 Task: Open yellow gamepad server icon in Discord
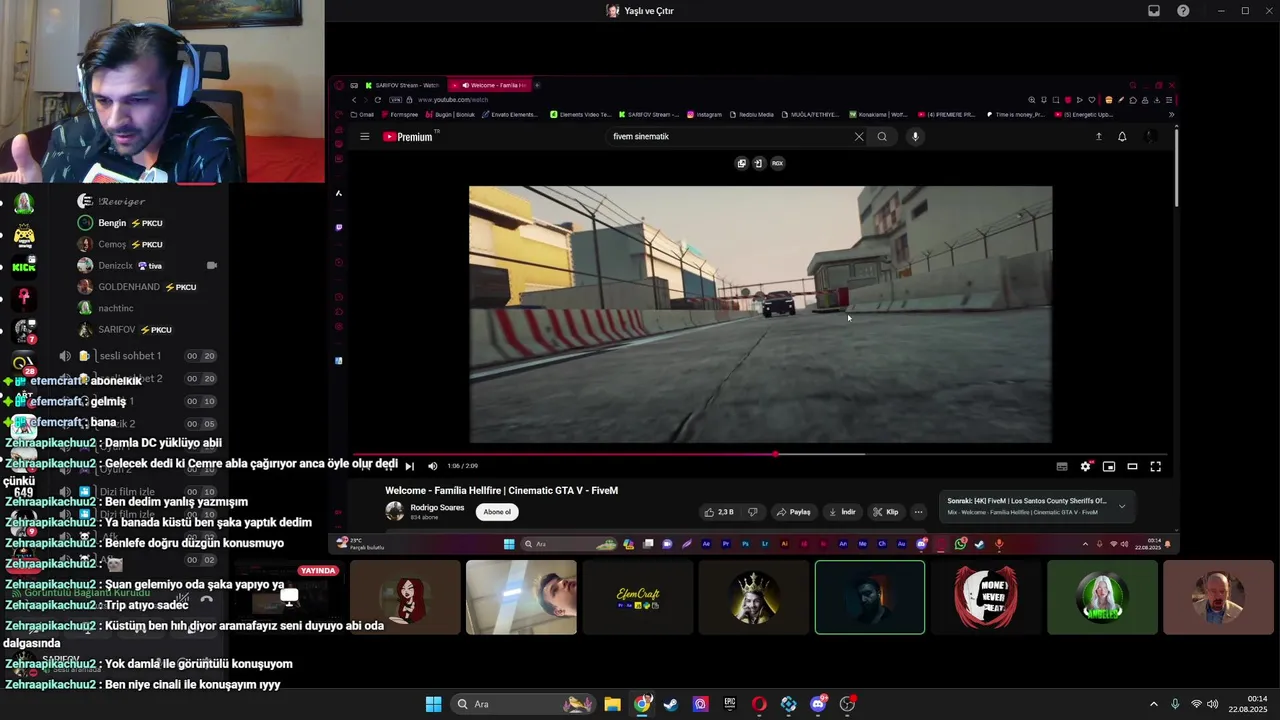click(24, 236)
